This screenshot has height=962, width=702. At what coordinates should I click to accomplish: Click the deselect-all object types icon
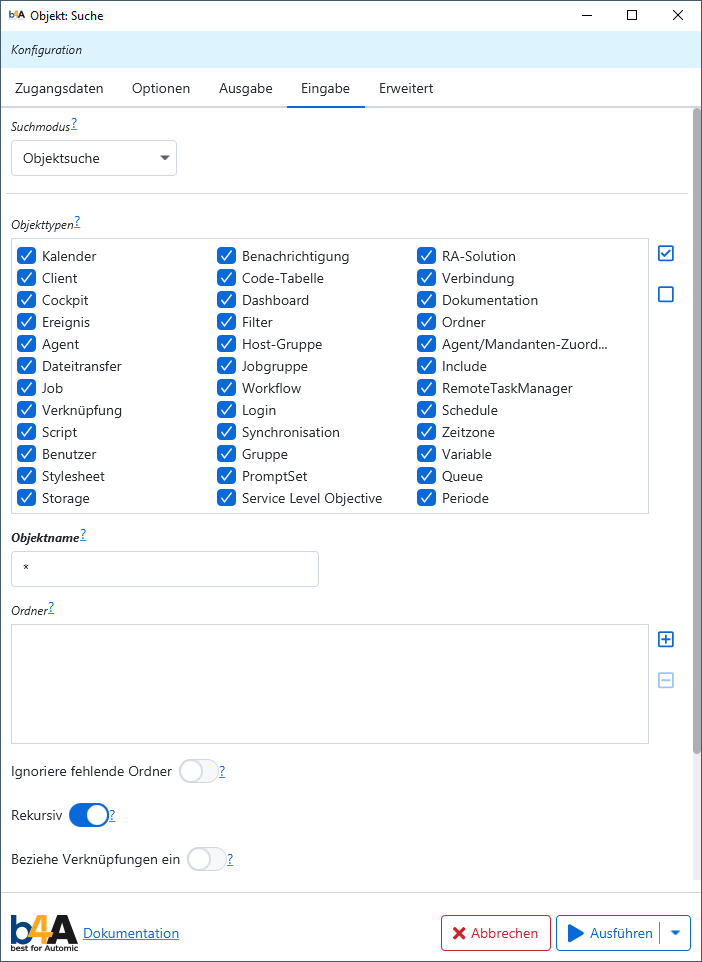(x=666, y=294)
